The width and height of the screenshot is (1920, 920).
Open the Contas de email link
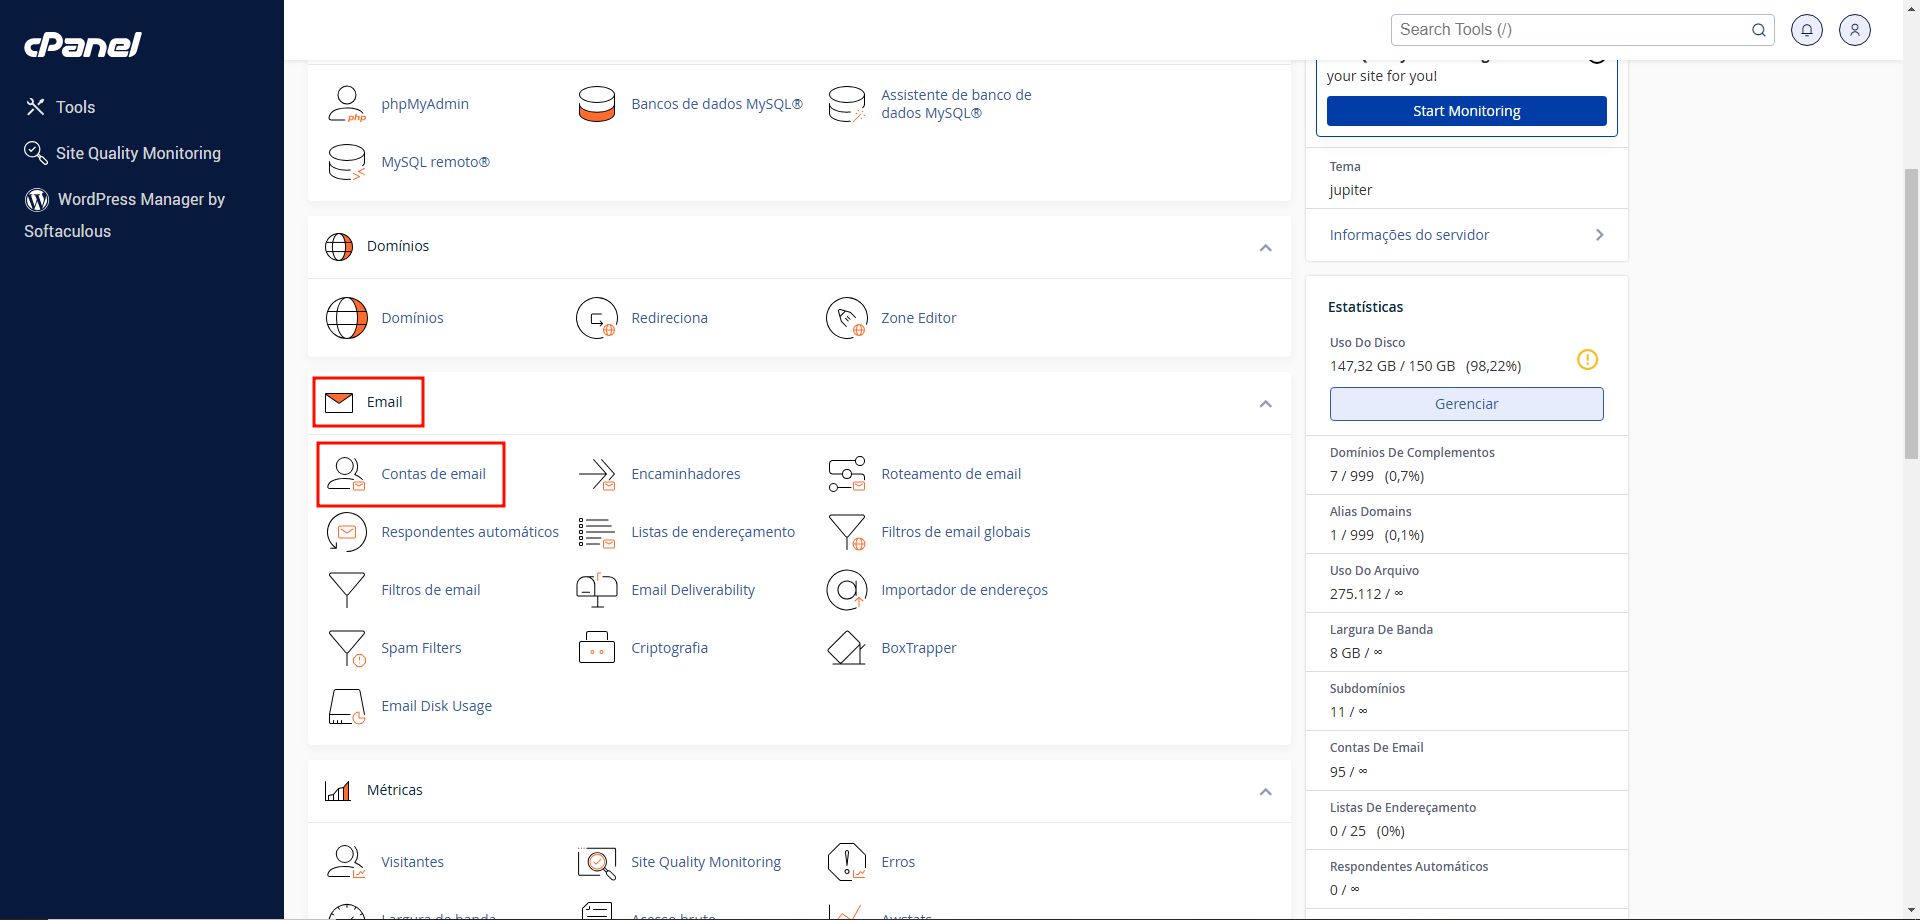[433, 474]
